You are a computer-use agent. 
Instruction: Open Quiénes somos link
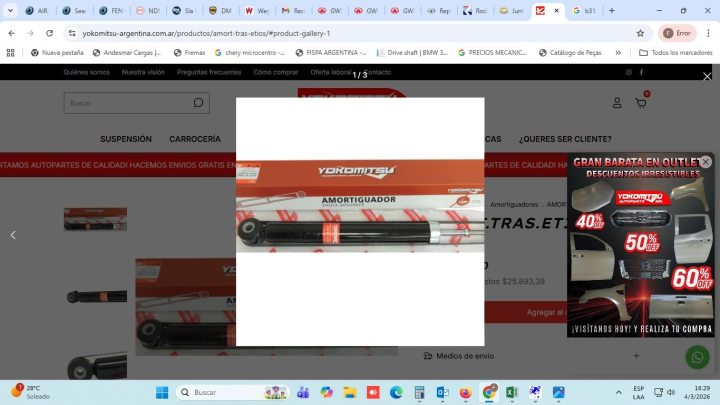86,72
